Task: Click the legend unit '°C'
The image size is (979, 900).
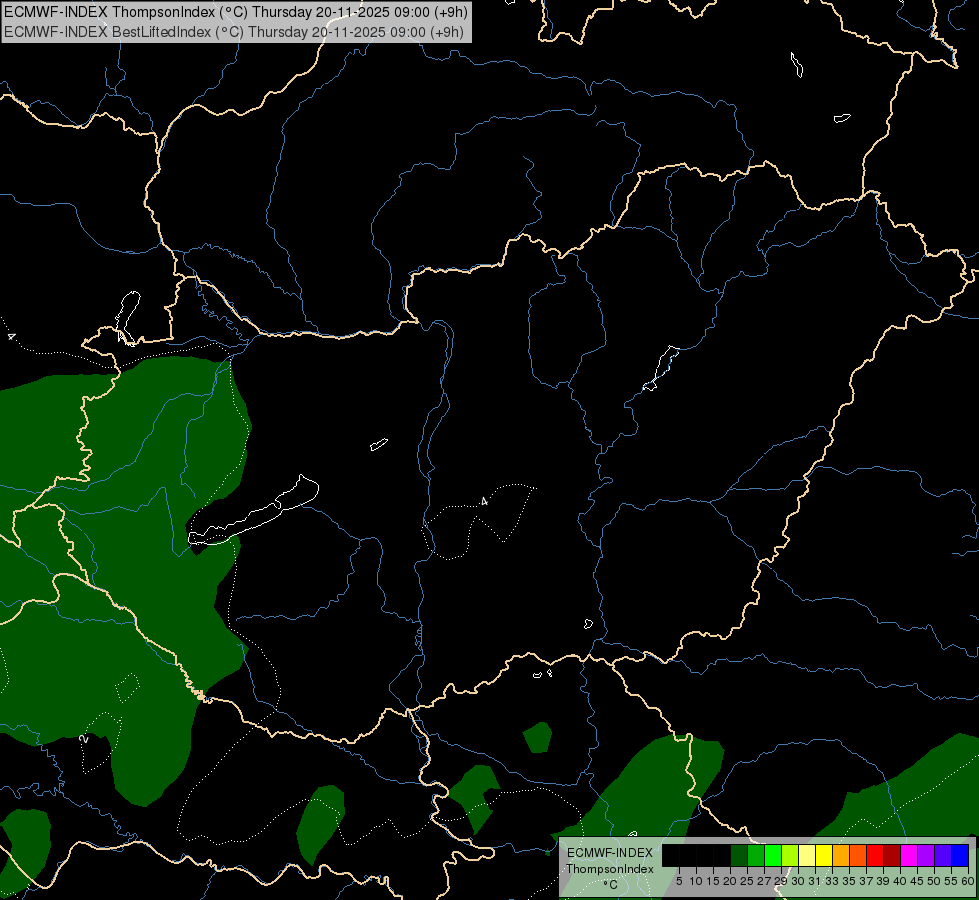Action: (610, 885)
